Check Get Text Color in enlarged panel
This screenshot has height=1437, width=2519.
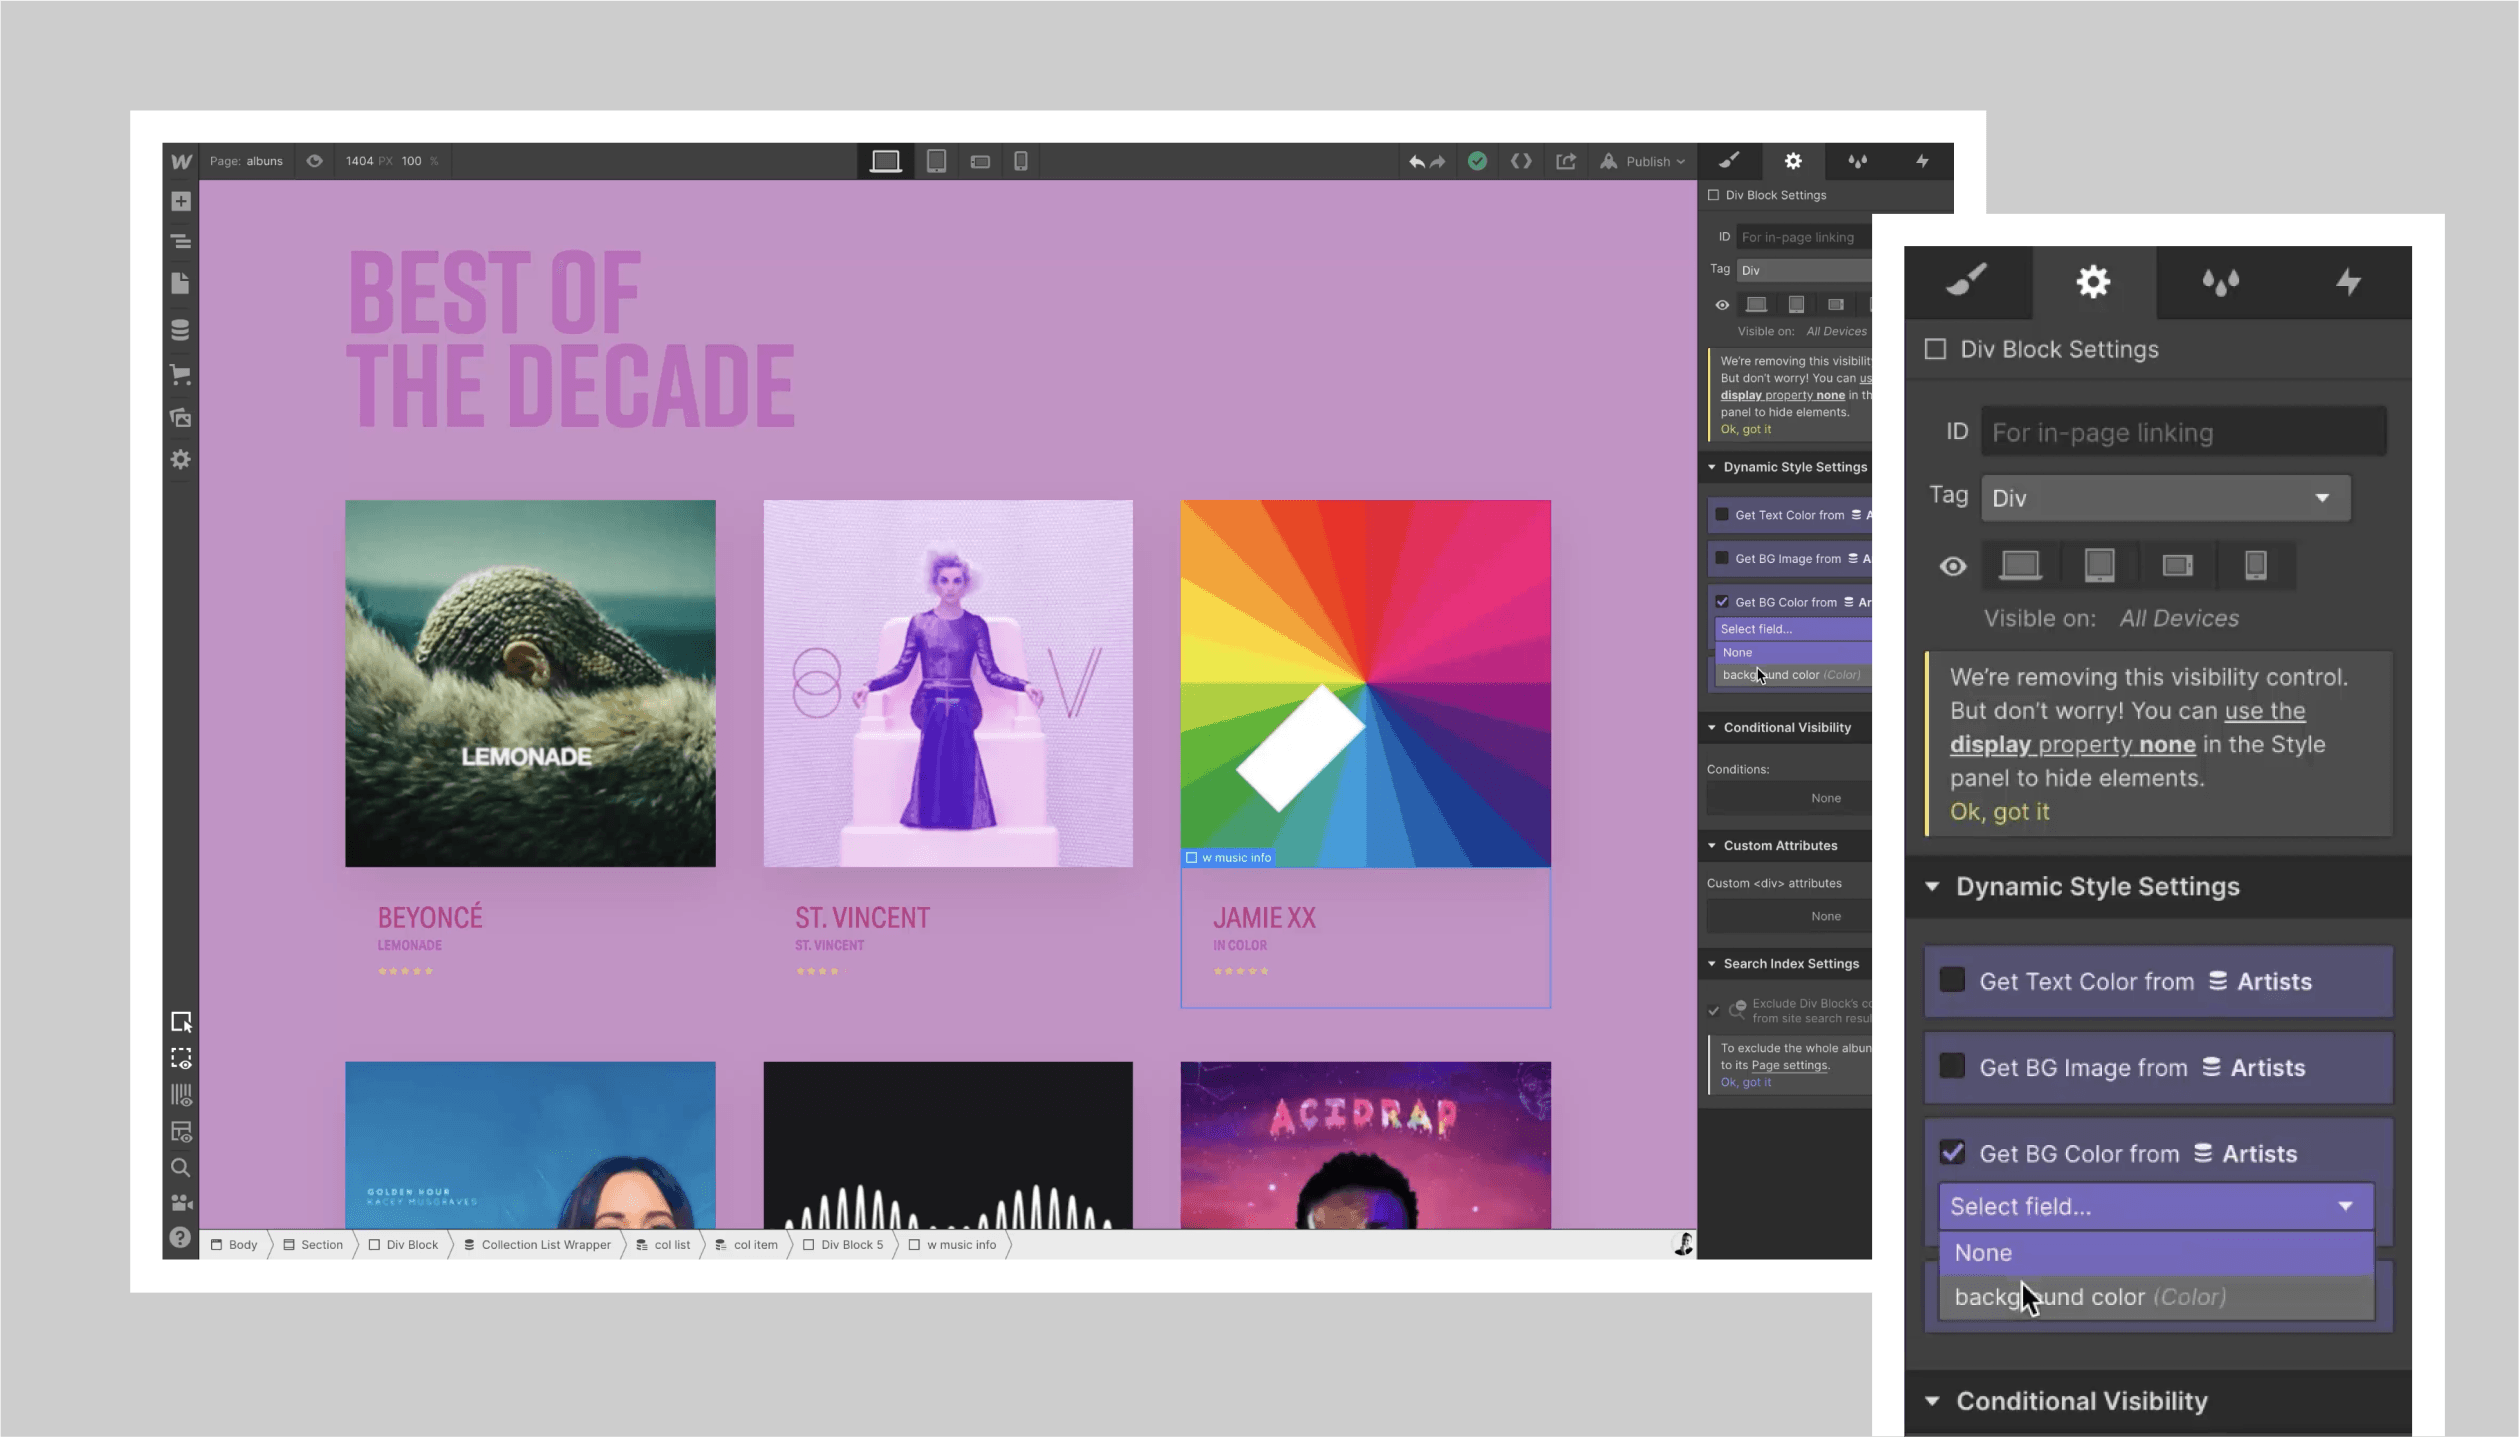pyautogui.click(x=1952, y=980)
